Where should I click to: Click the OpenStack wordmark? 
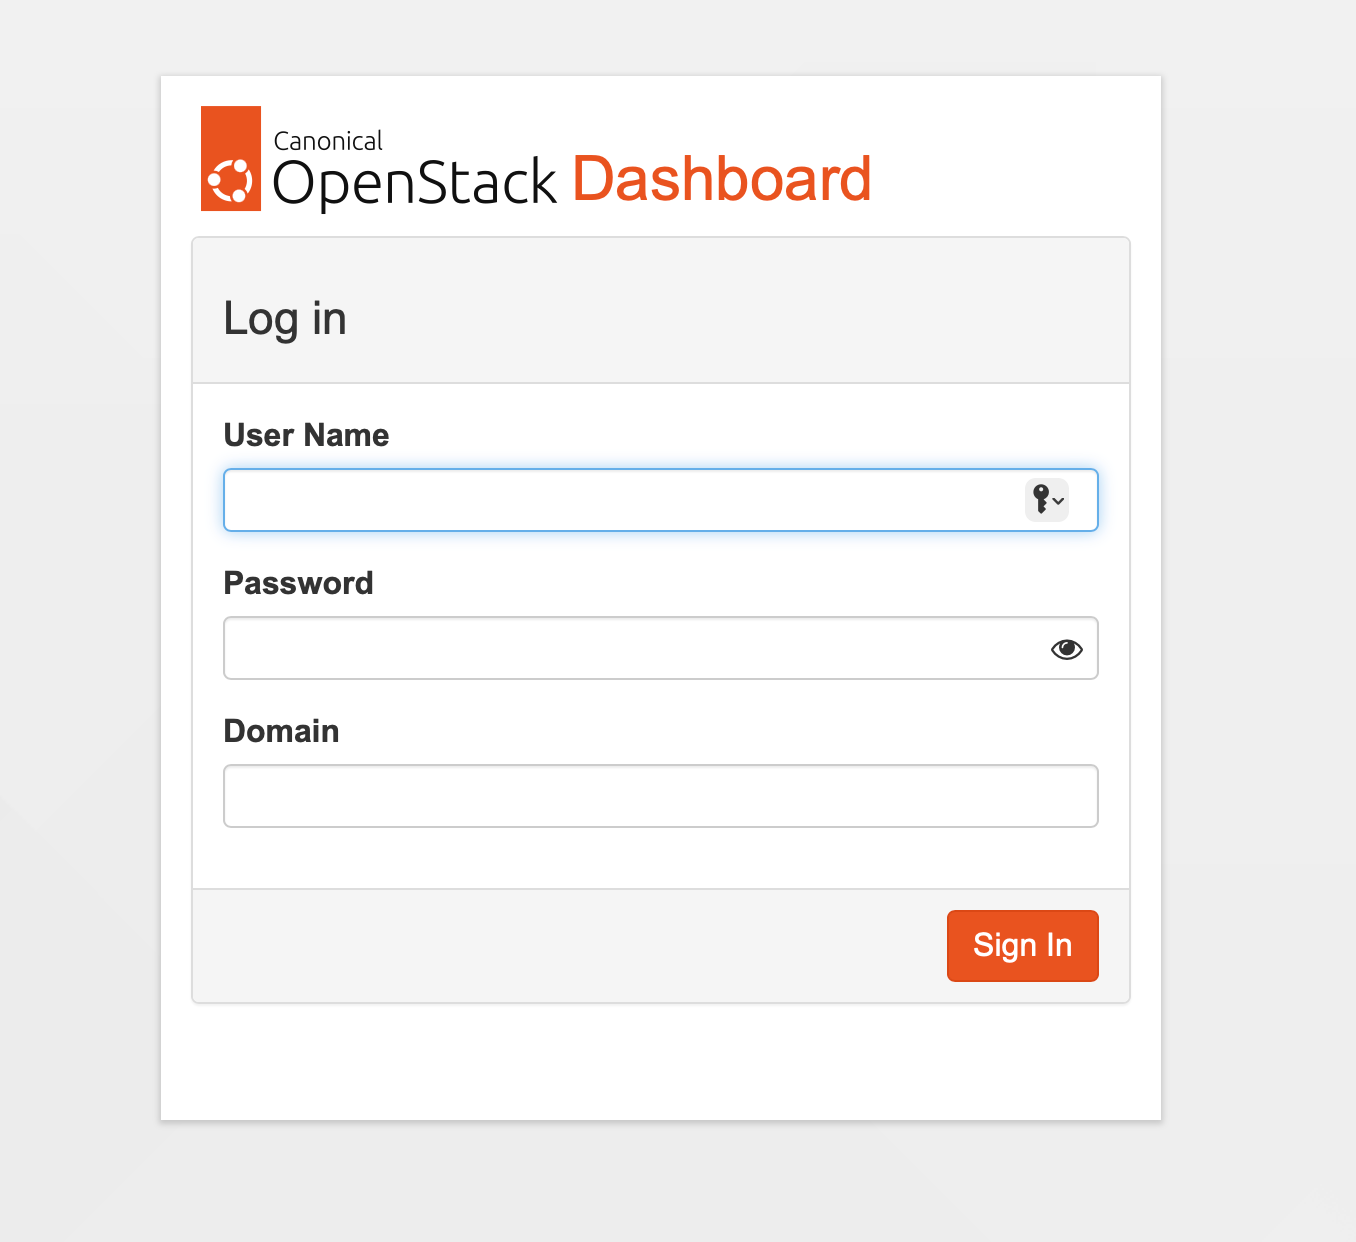(x=413, y=184)
